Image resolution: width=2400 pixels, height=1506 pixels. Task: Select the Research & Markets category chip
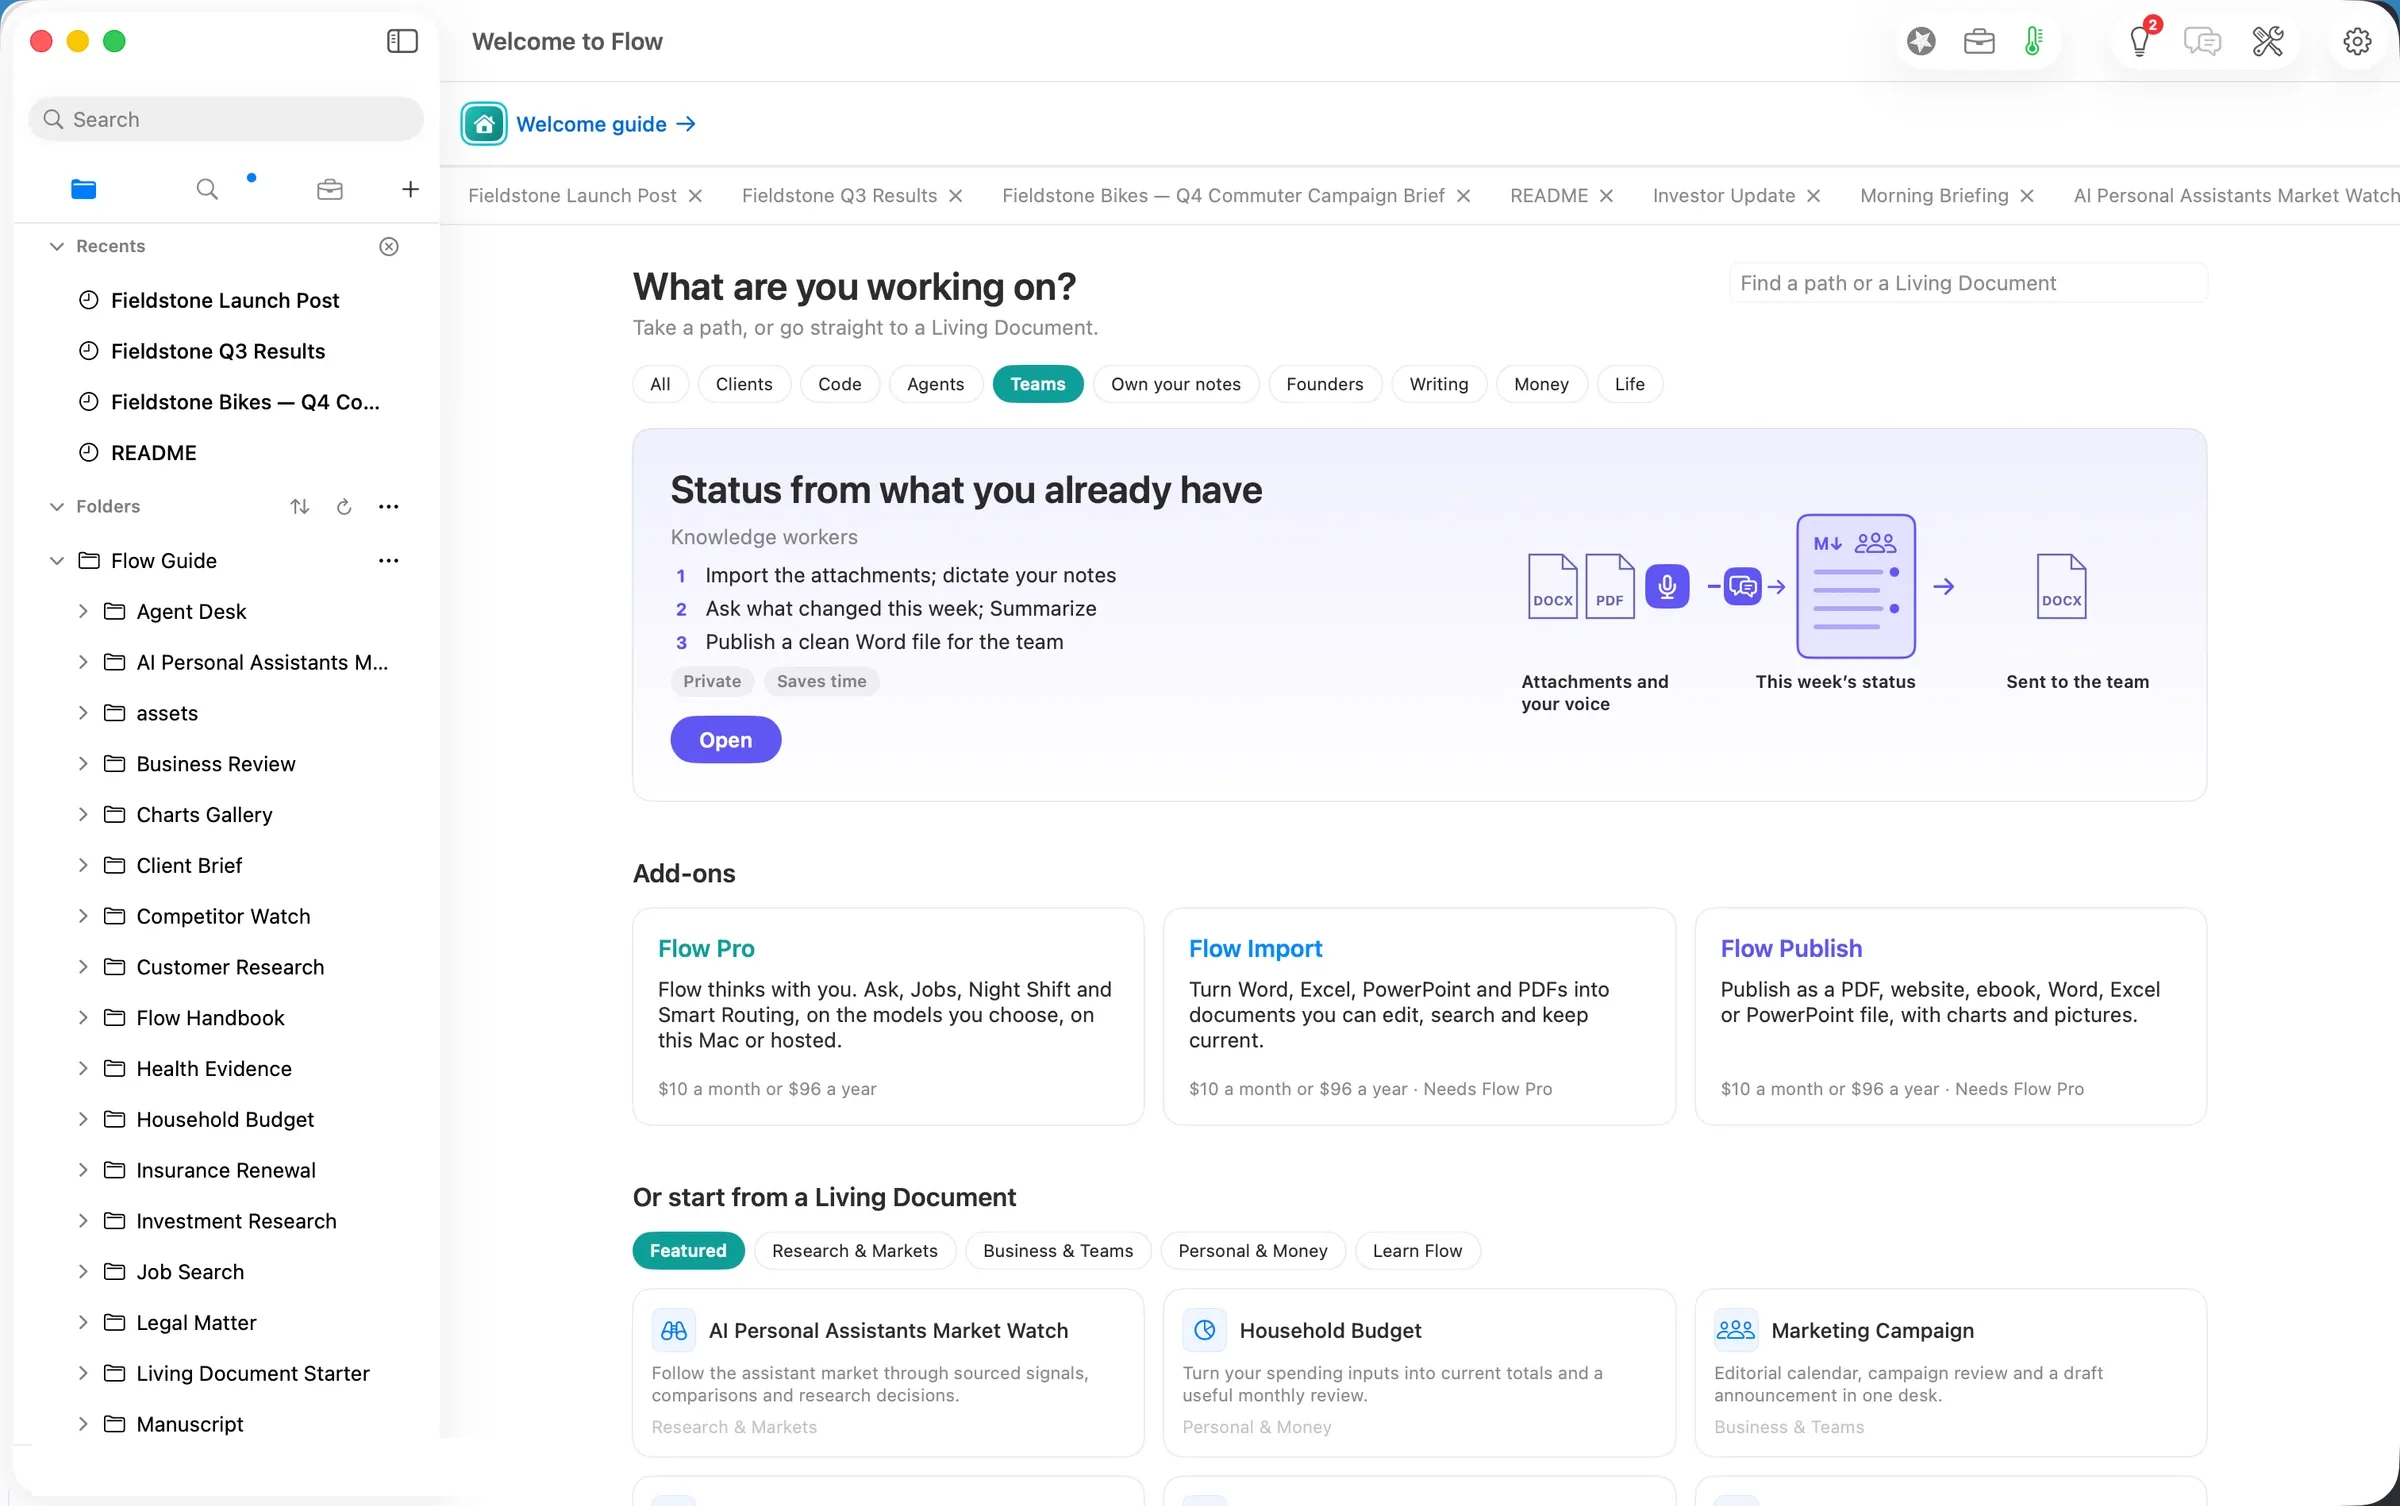click(855, 1251)
